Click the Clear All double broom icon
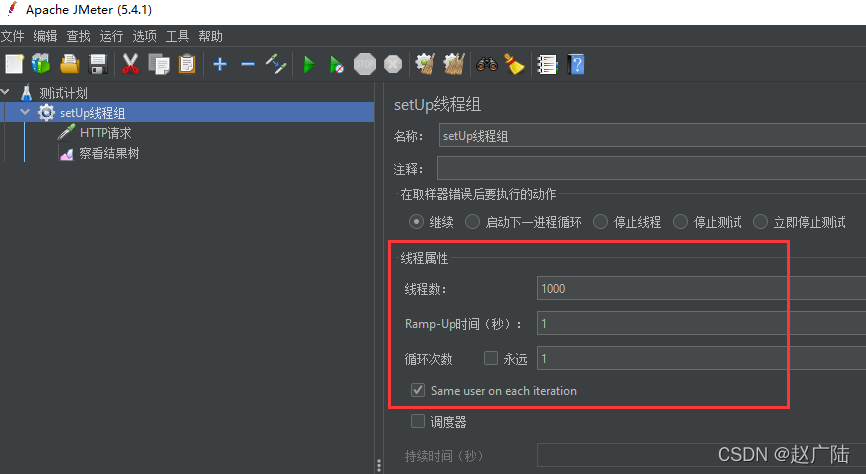 coord(453,64)
